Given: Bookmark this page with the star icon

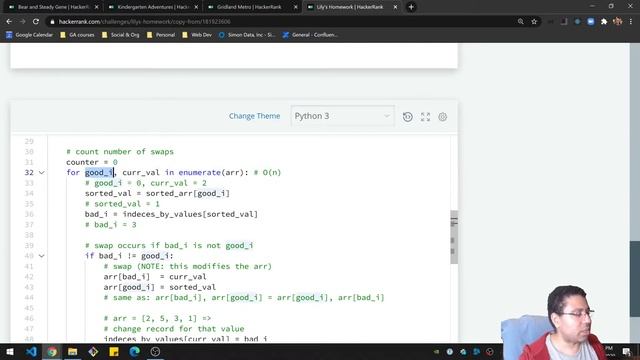Looking at the screenshot, I should pos(534,22).
